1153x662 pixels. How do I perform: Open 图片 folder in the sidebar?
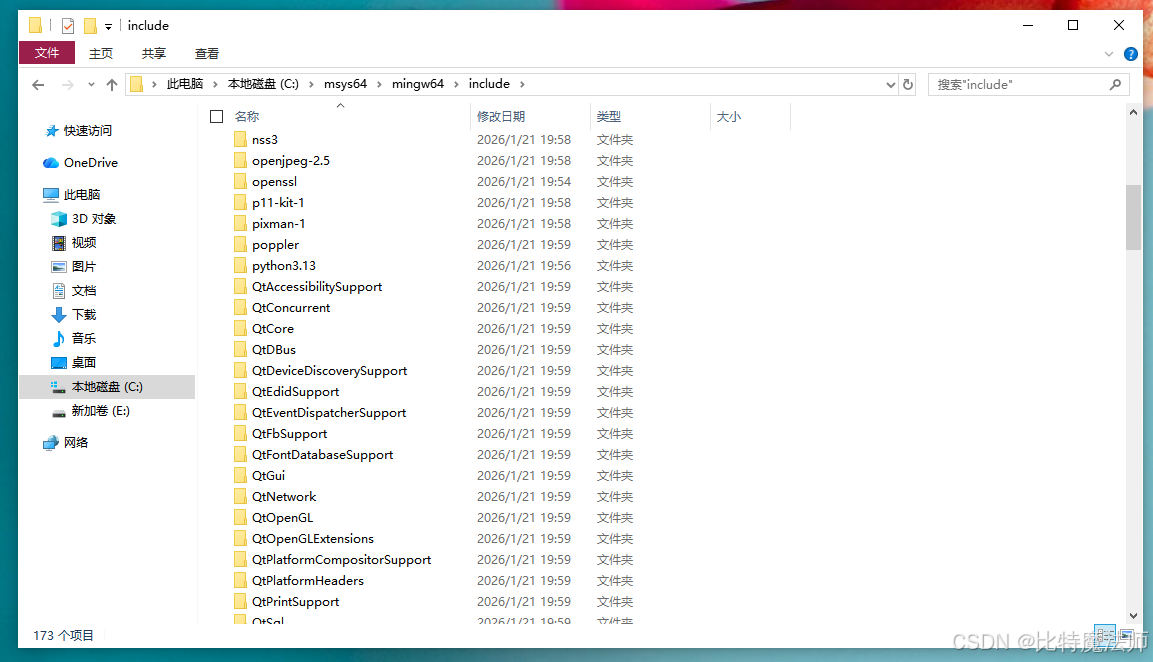[84, 266]
